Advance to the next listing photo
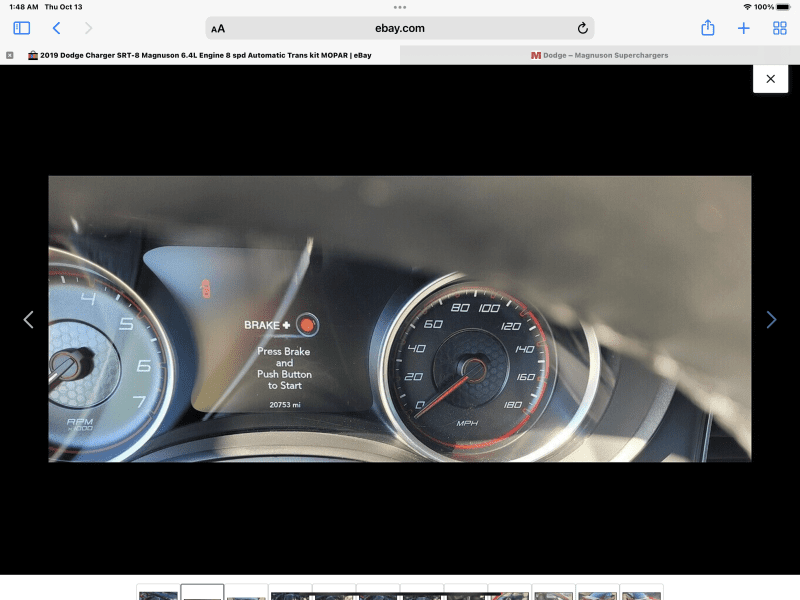Screen dimensions: 800x600 [x=771, y=319]
